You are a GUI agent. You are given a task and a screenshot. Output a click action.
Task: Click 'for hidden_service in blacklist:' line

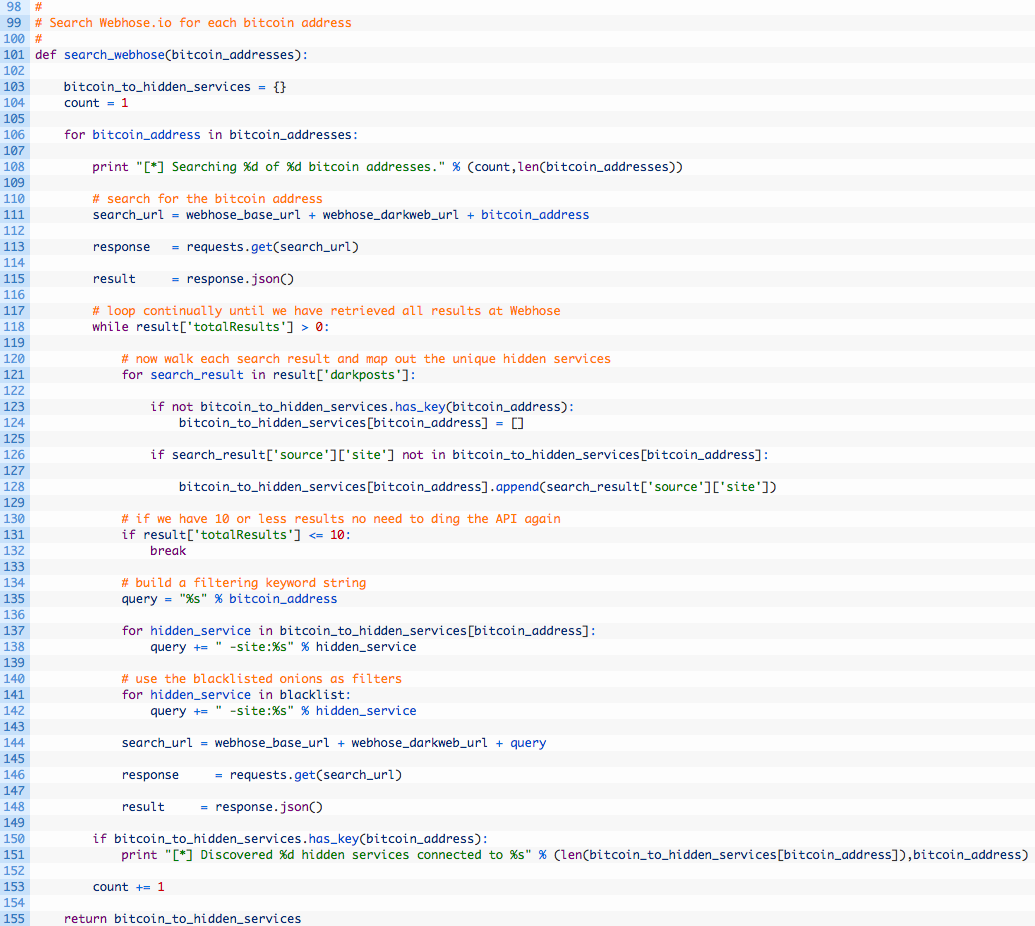[x=236, y=695]
